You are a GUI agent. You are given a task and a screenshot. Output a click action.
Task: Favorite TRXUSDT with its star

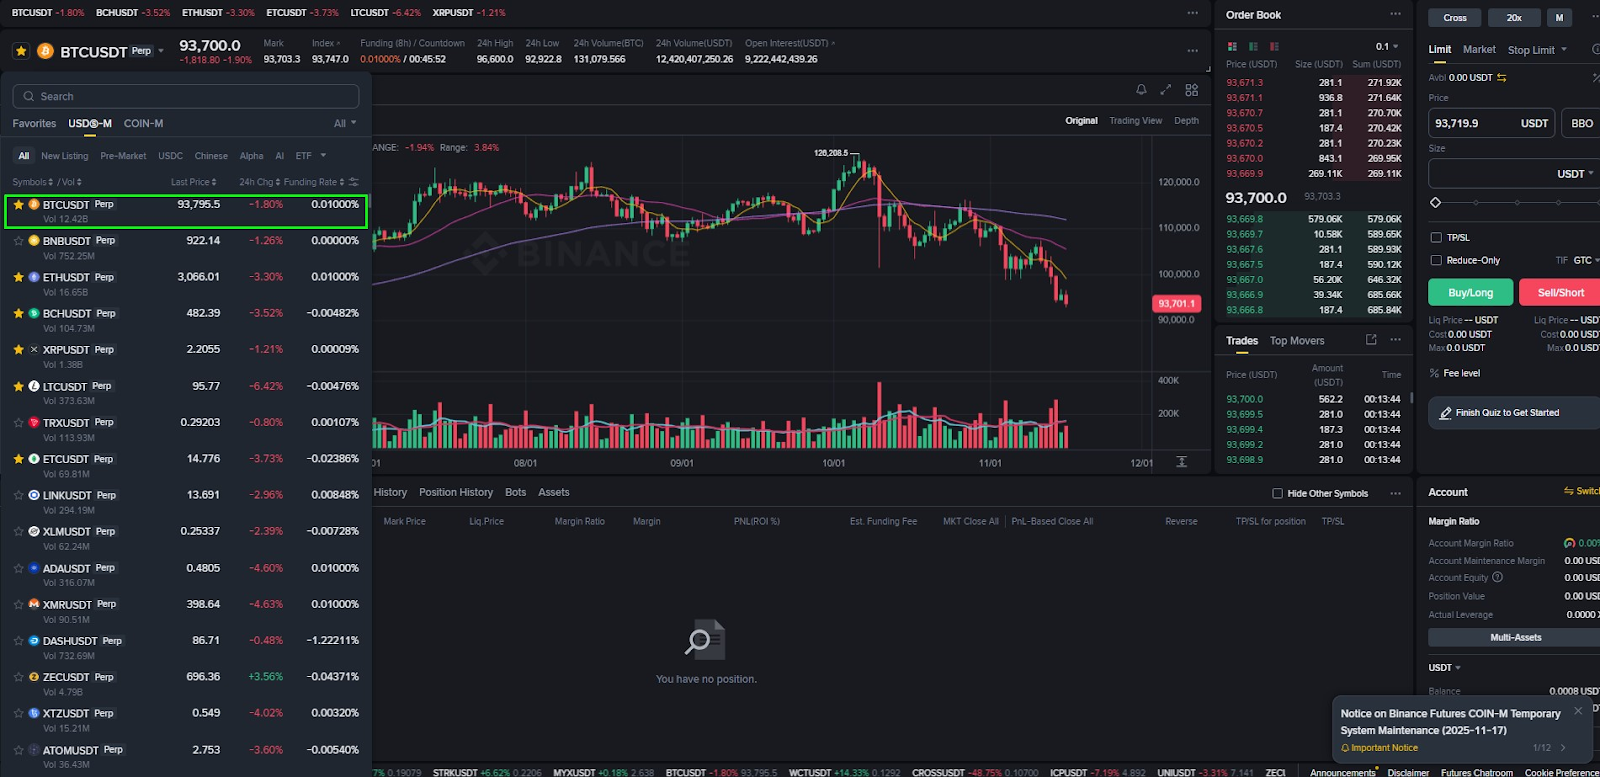[19, 423]
